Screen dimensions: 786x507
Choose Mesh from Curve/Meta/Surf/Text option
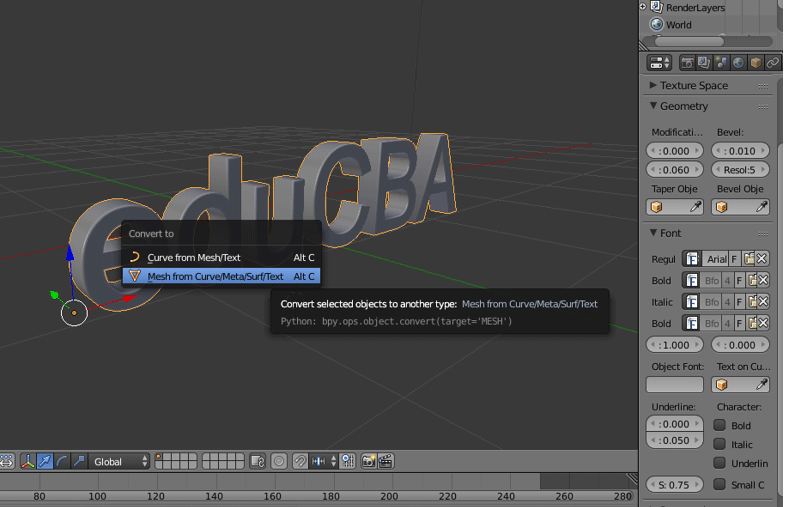click(x=221, y=276)
